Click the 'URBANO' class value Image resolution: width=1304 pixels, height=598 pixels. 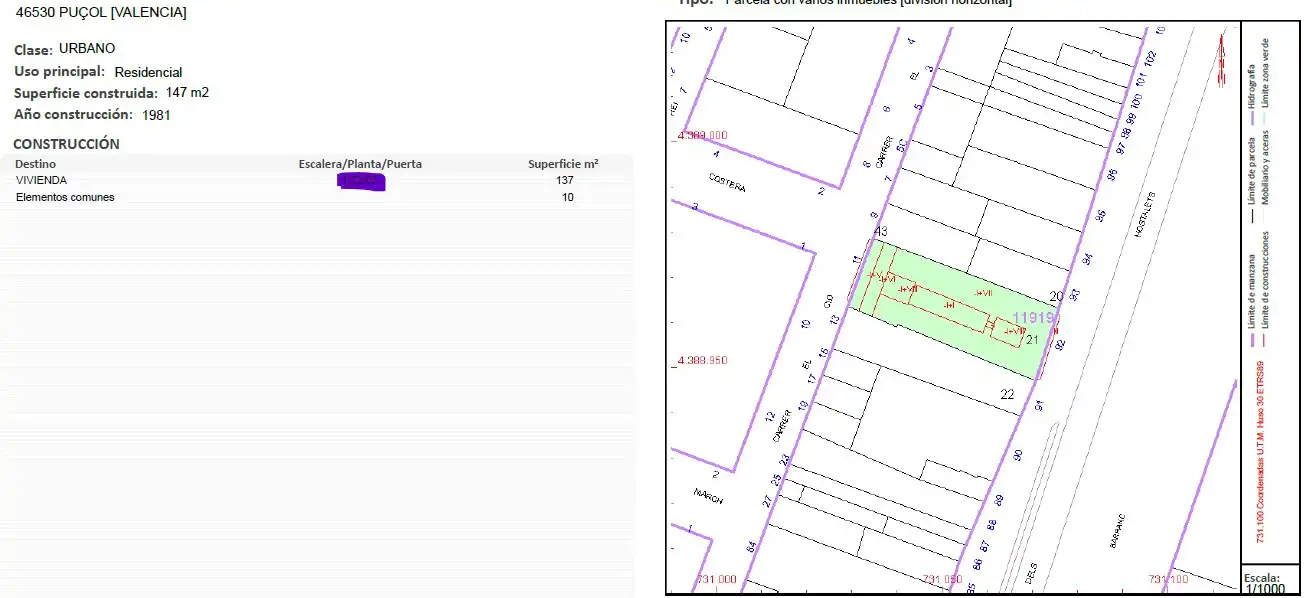(87, 48)
